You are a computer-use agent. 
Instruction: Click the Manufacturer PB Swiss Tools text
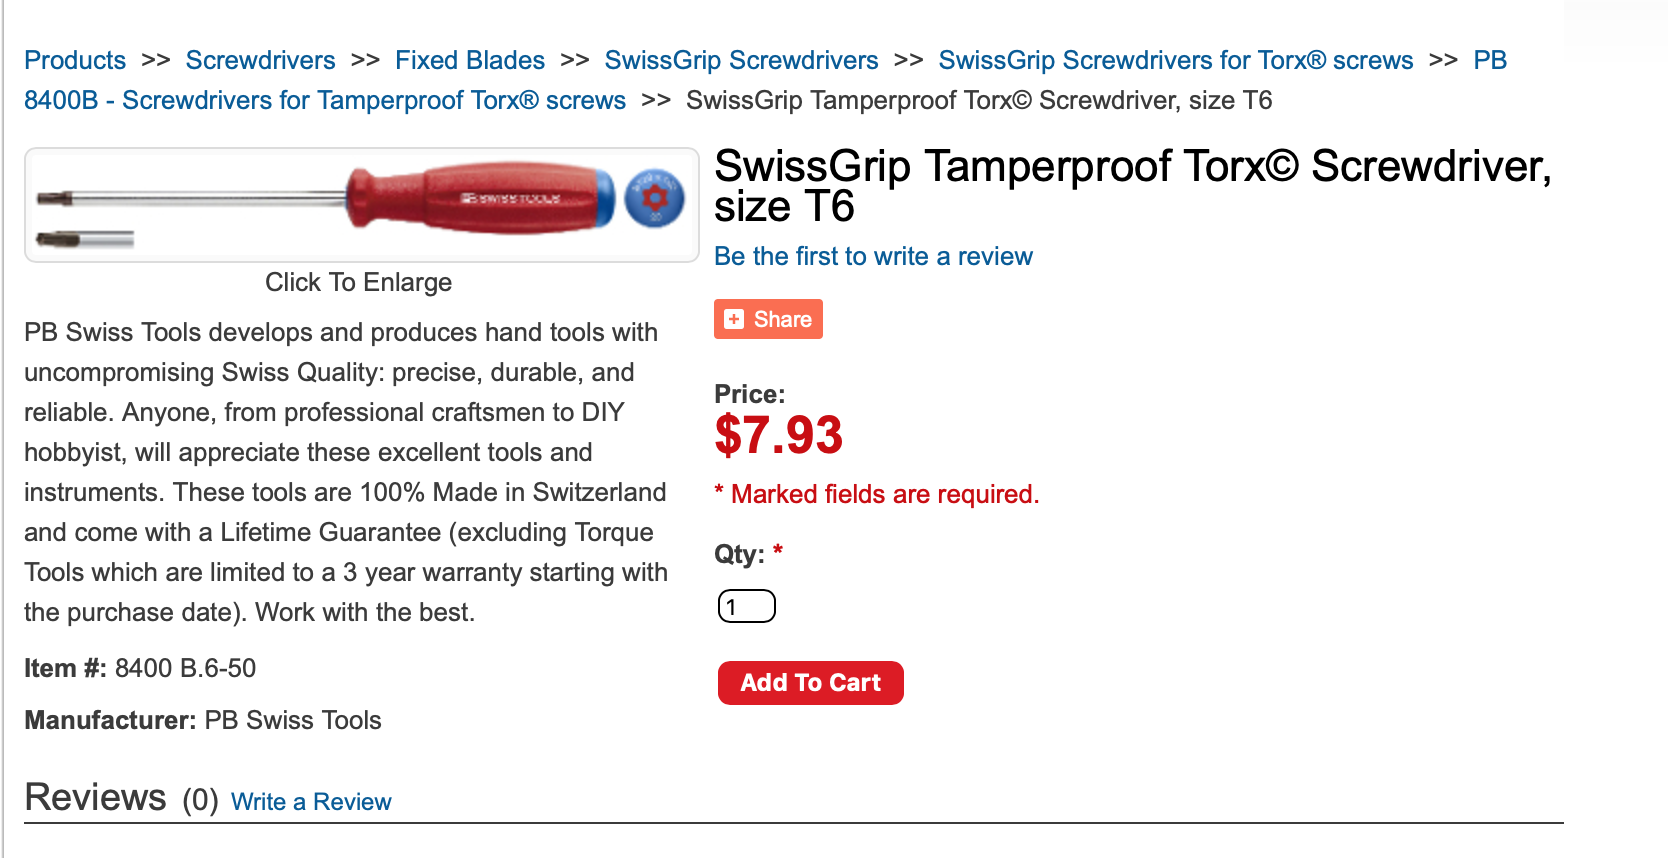pos(203,719)
